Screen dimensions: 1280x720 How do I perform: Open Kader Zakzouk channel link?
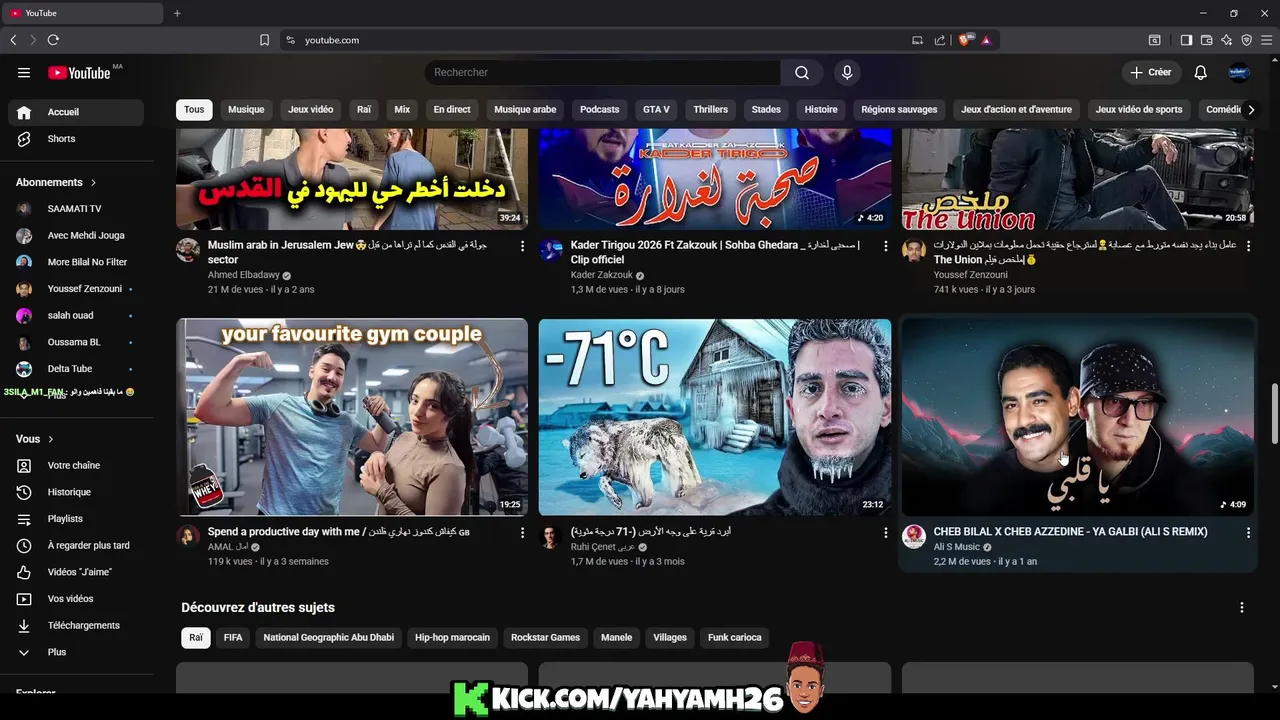(601, 275)
